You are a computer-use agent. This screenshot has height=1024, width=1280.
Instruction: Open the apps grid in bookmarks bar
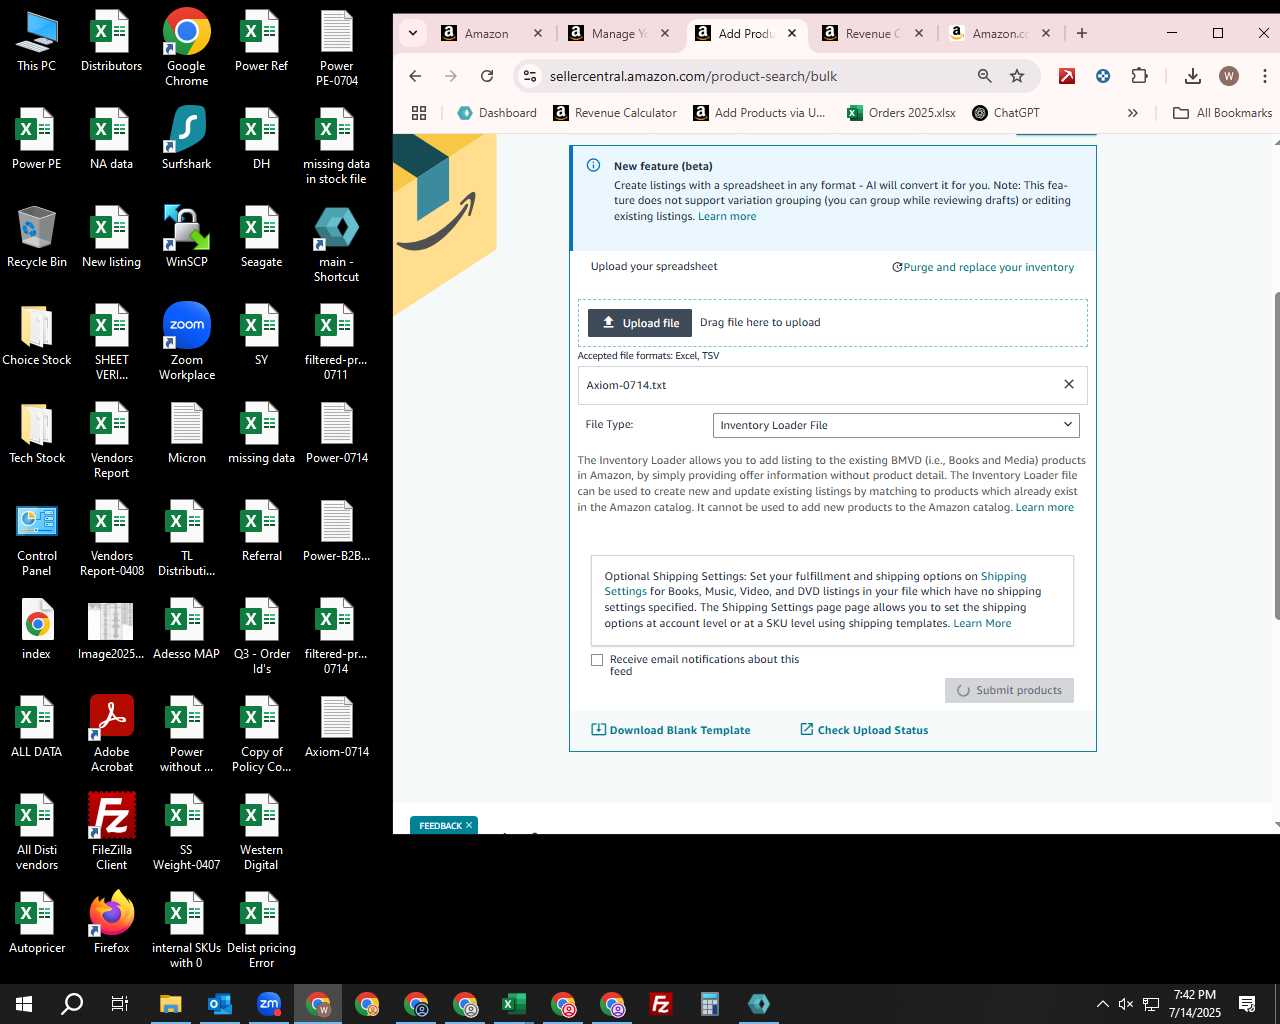[419, 113]
